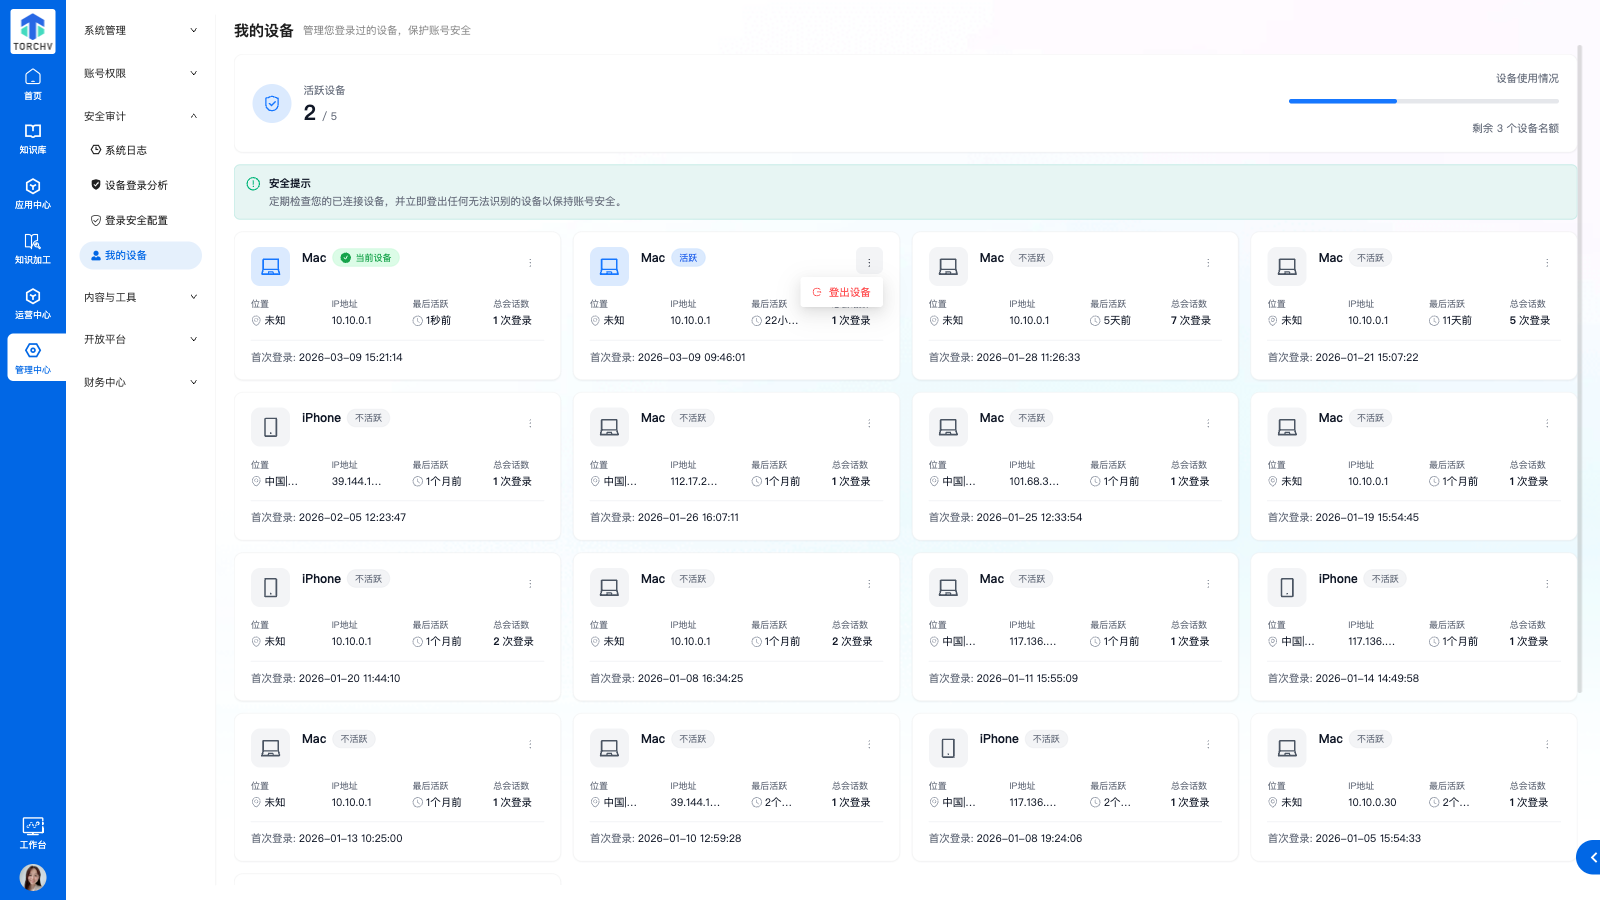Screen dimensions: 1600x900
Task: Click the device usage progress bar
Action: tap(1423, 101)
